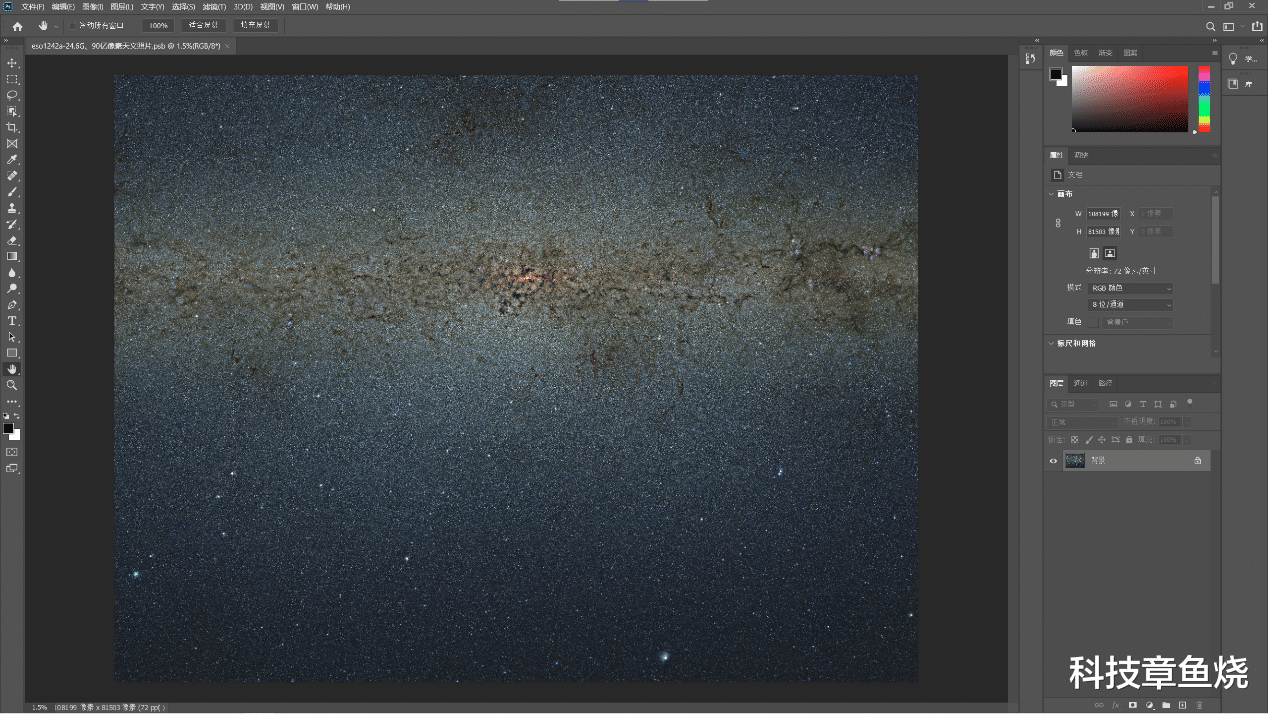
Task: Click the 100% zoom button
Action: point(157,26)
